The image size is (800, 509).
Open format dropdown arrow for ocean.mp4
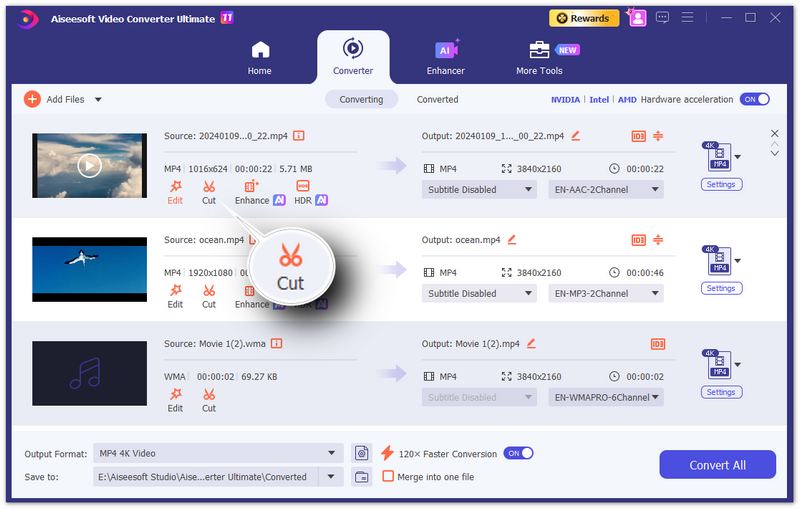738,261
